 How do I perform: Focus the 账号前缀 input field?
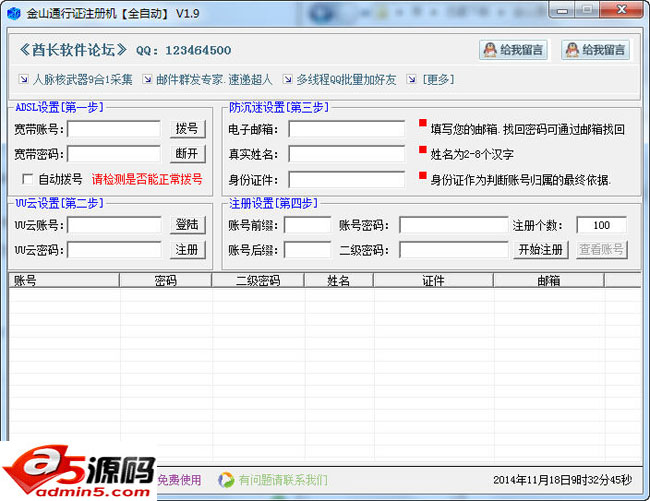(308, 225)
